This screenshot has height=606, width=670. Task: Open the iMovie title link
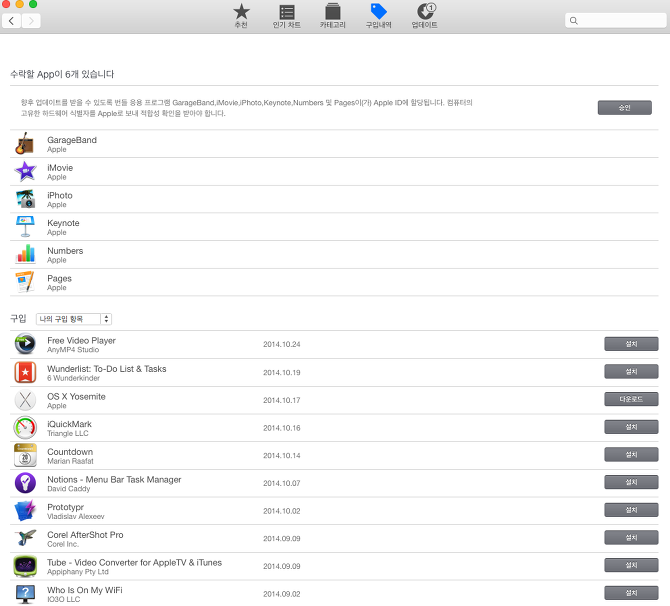(60, 168)
